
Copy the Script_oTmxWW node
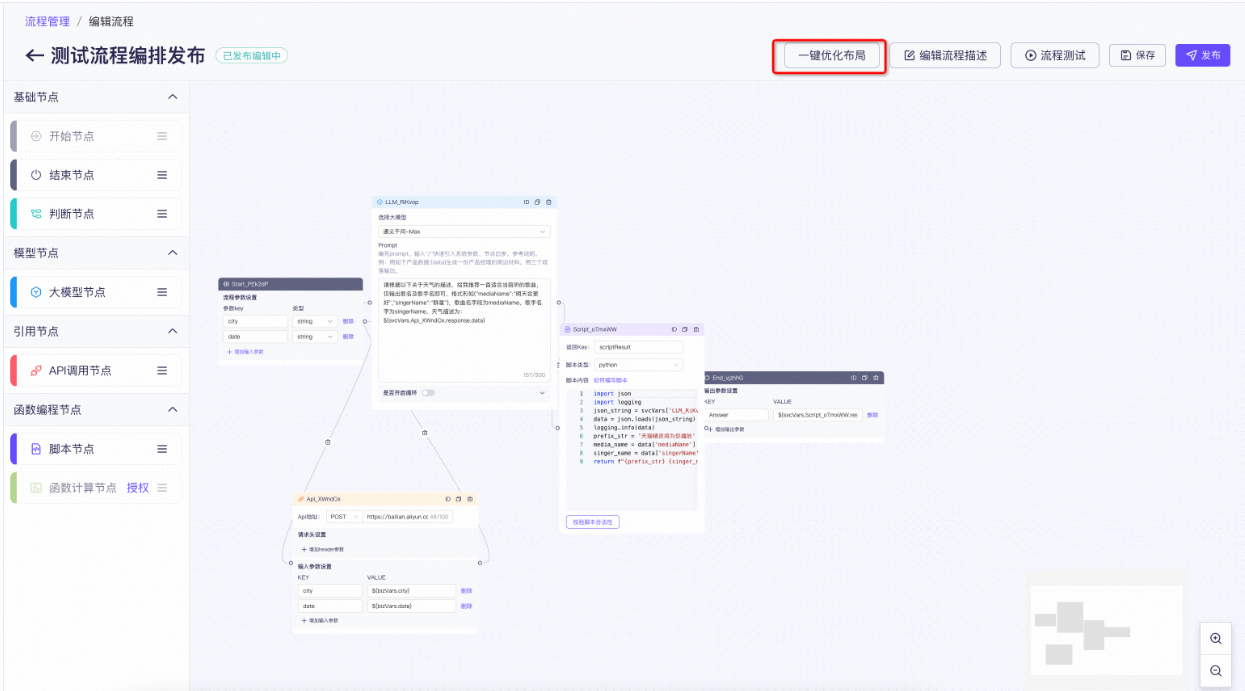[x=685, y=329]
